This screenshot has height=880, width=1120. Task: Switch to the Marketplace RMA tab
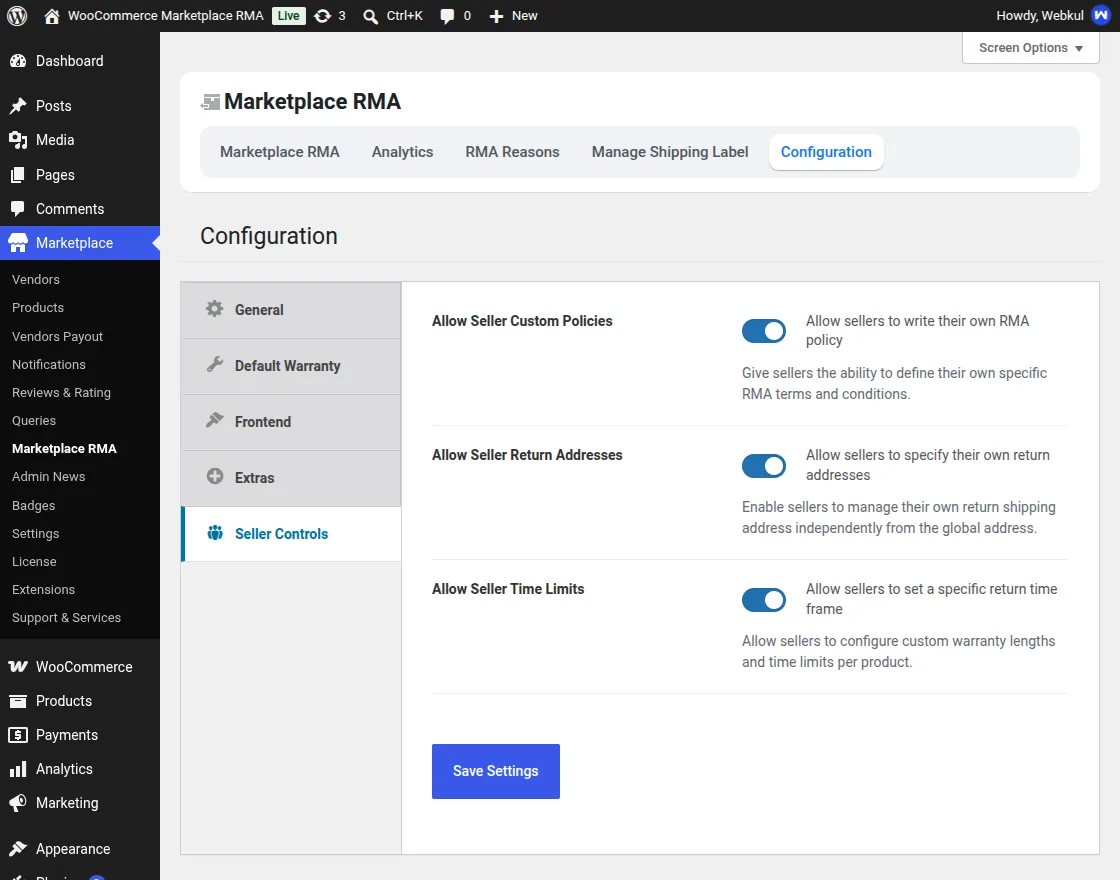(279, 152)
